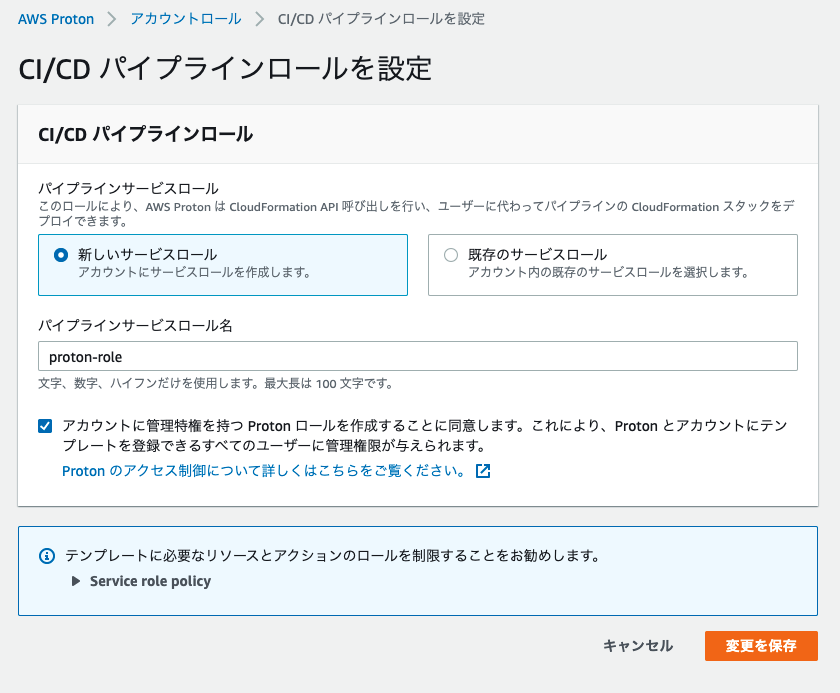The image size is (840, 693).
Task: Select the 新しいサービスロール radio button
Action: (51, 253)
